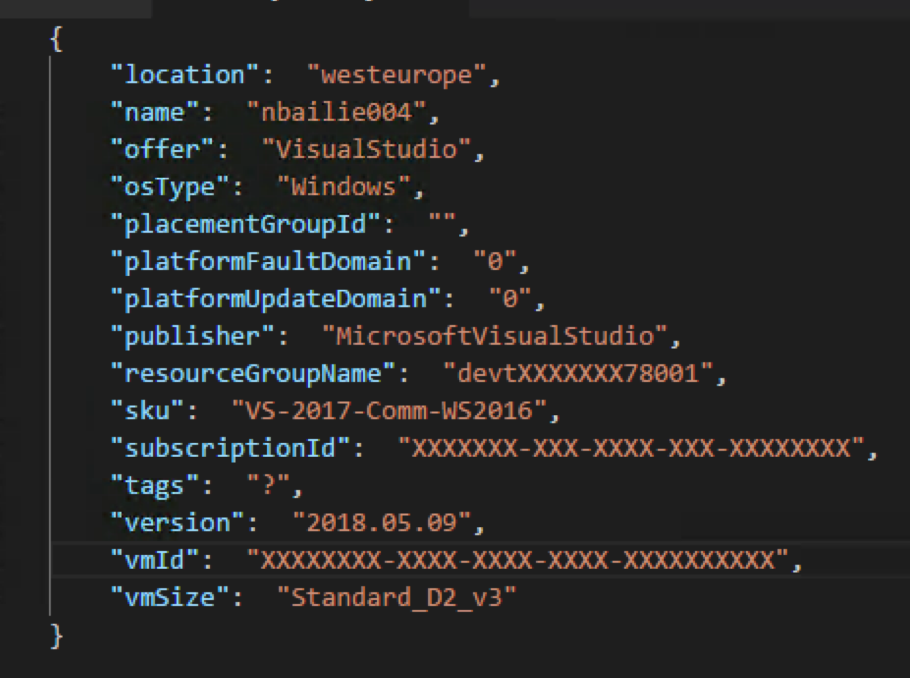This screenshot has width=910, height=678.
Task: Select the platformFaultDomain value "0"
Action: point(495,261)
